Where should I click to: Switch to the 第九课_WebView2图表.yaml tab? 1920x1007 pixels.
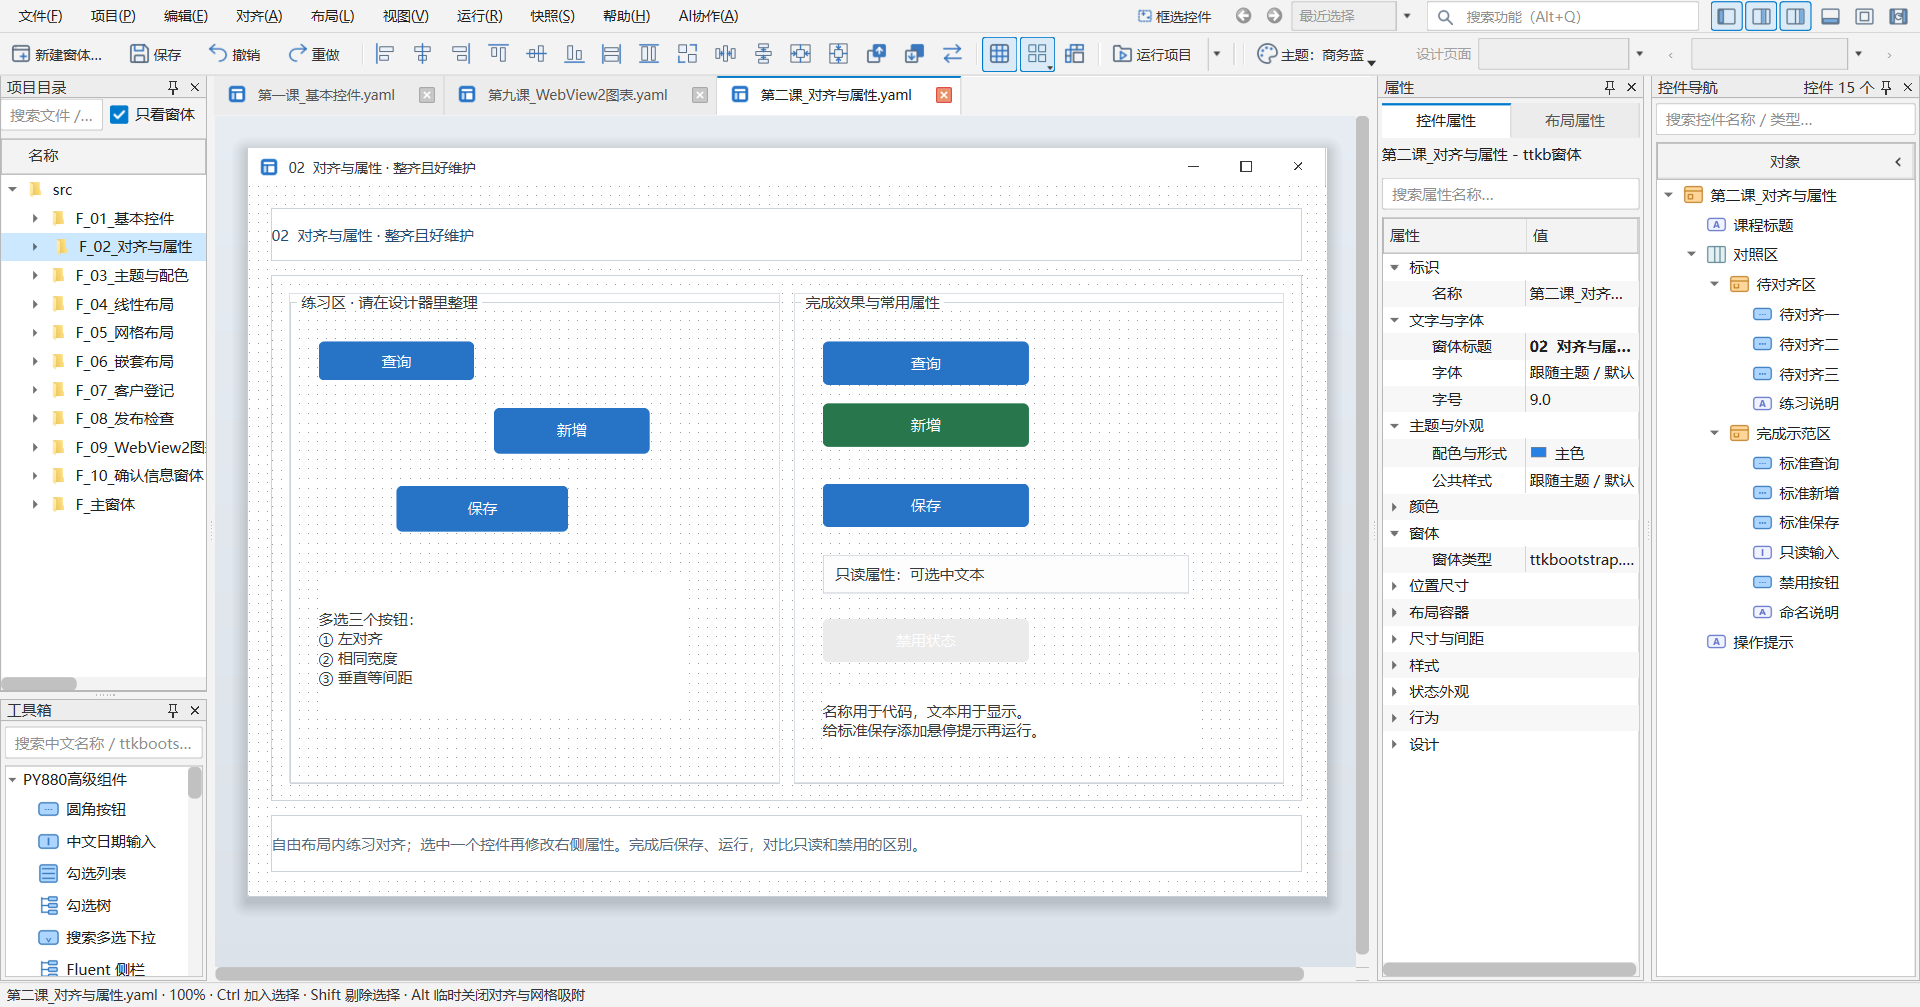[x=578, y=95]
